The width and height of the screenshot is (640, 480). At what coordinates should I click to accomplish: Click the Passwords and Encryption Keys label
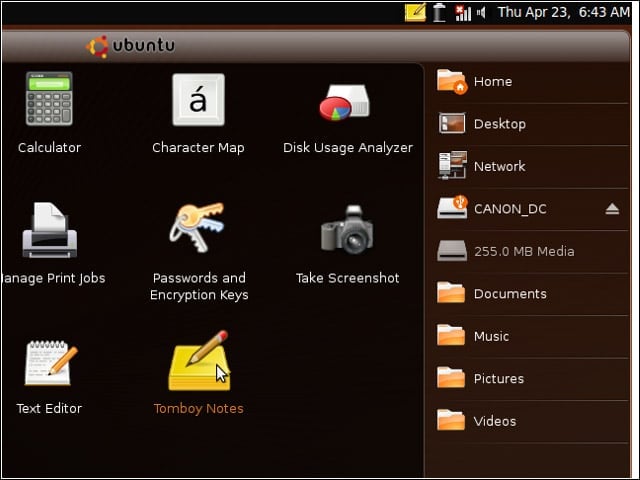pos(199,287)
